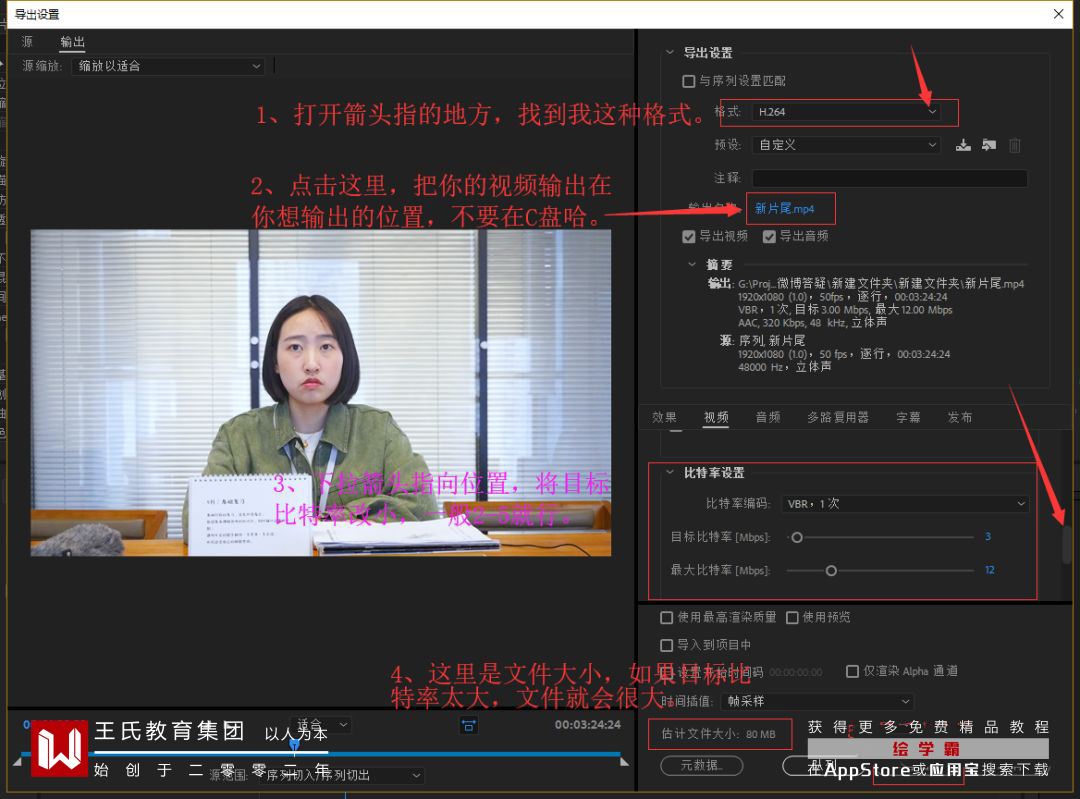Image resolution: width=1080 pixels, height=799 pixels.
Task: Click the timeline playhead marker
Action: click(x=294, y=745)
